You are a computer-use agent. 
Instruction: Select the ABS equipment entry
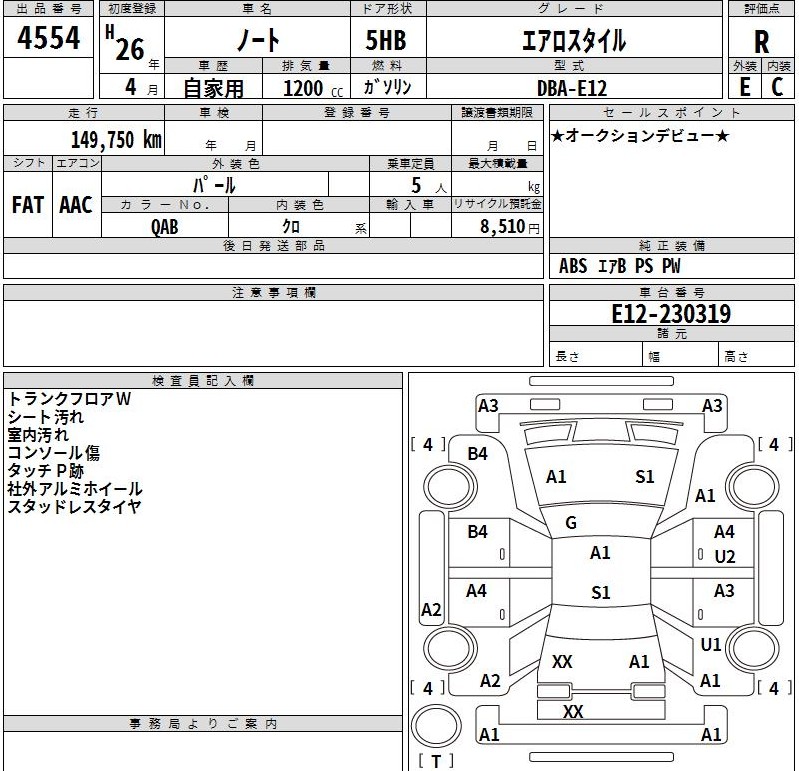(x=573, y=265)
